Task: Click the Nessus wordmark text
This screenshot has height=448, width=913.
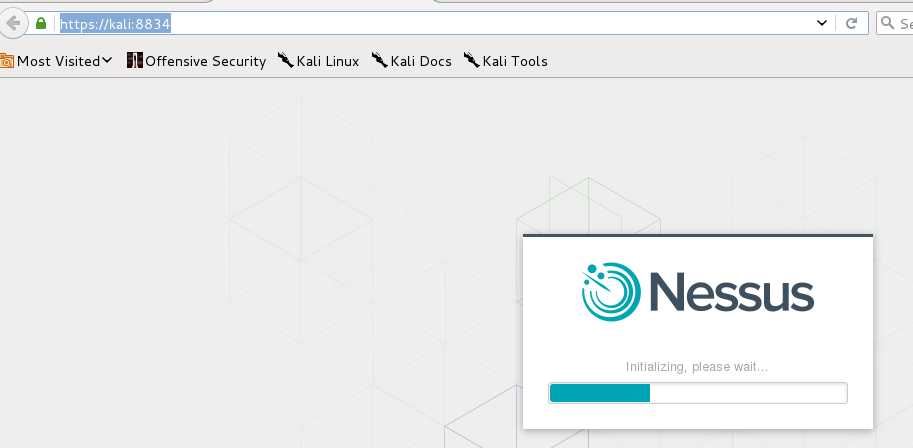Action: (x=731, y=292)
